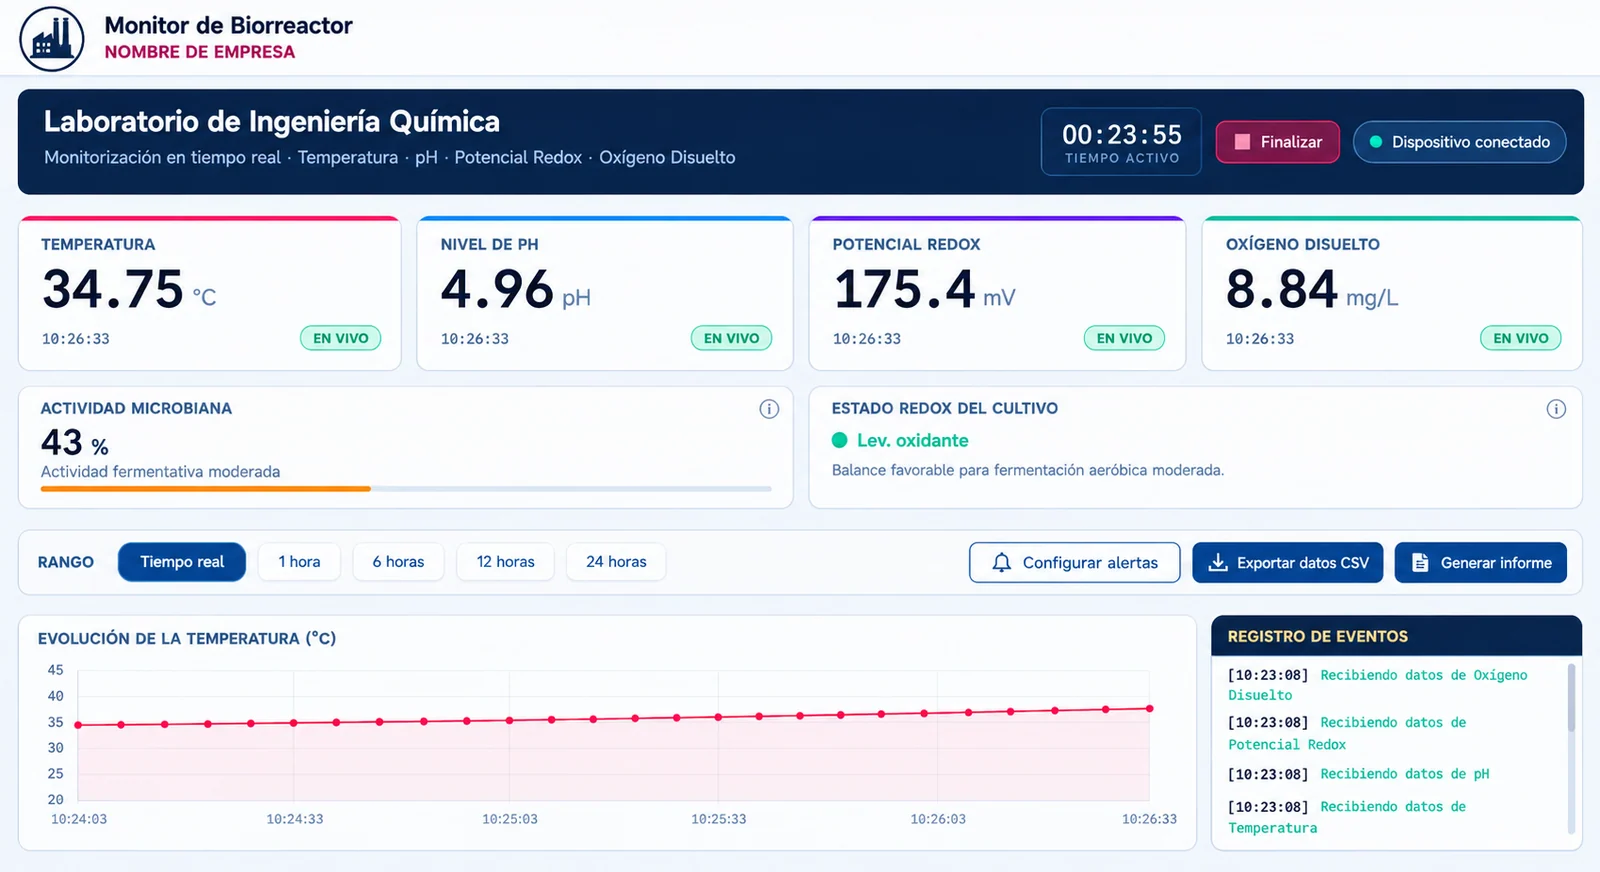The width and height of the screenshot is (1600, 872).
Task: Click the 34.75 temperature reading
Action: (113, 290)
